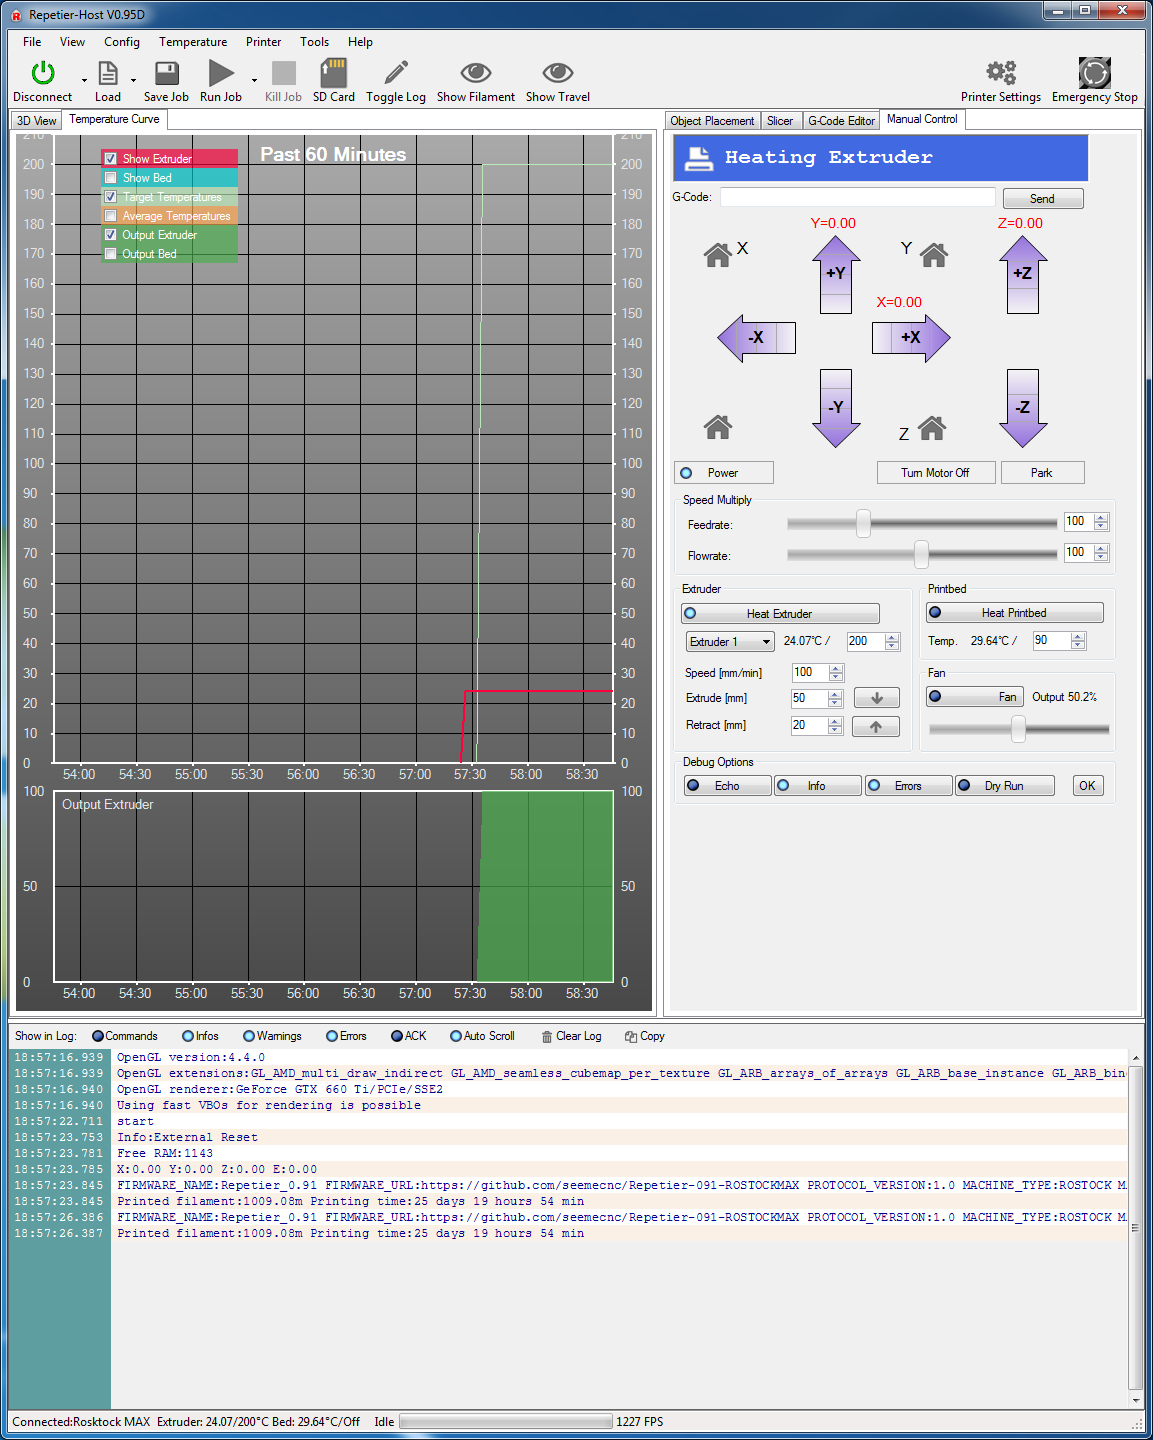Click the Disconnect power icon

click(x=42, y=74)
